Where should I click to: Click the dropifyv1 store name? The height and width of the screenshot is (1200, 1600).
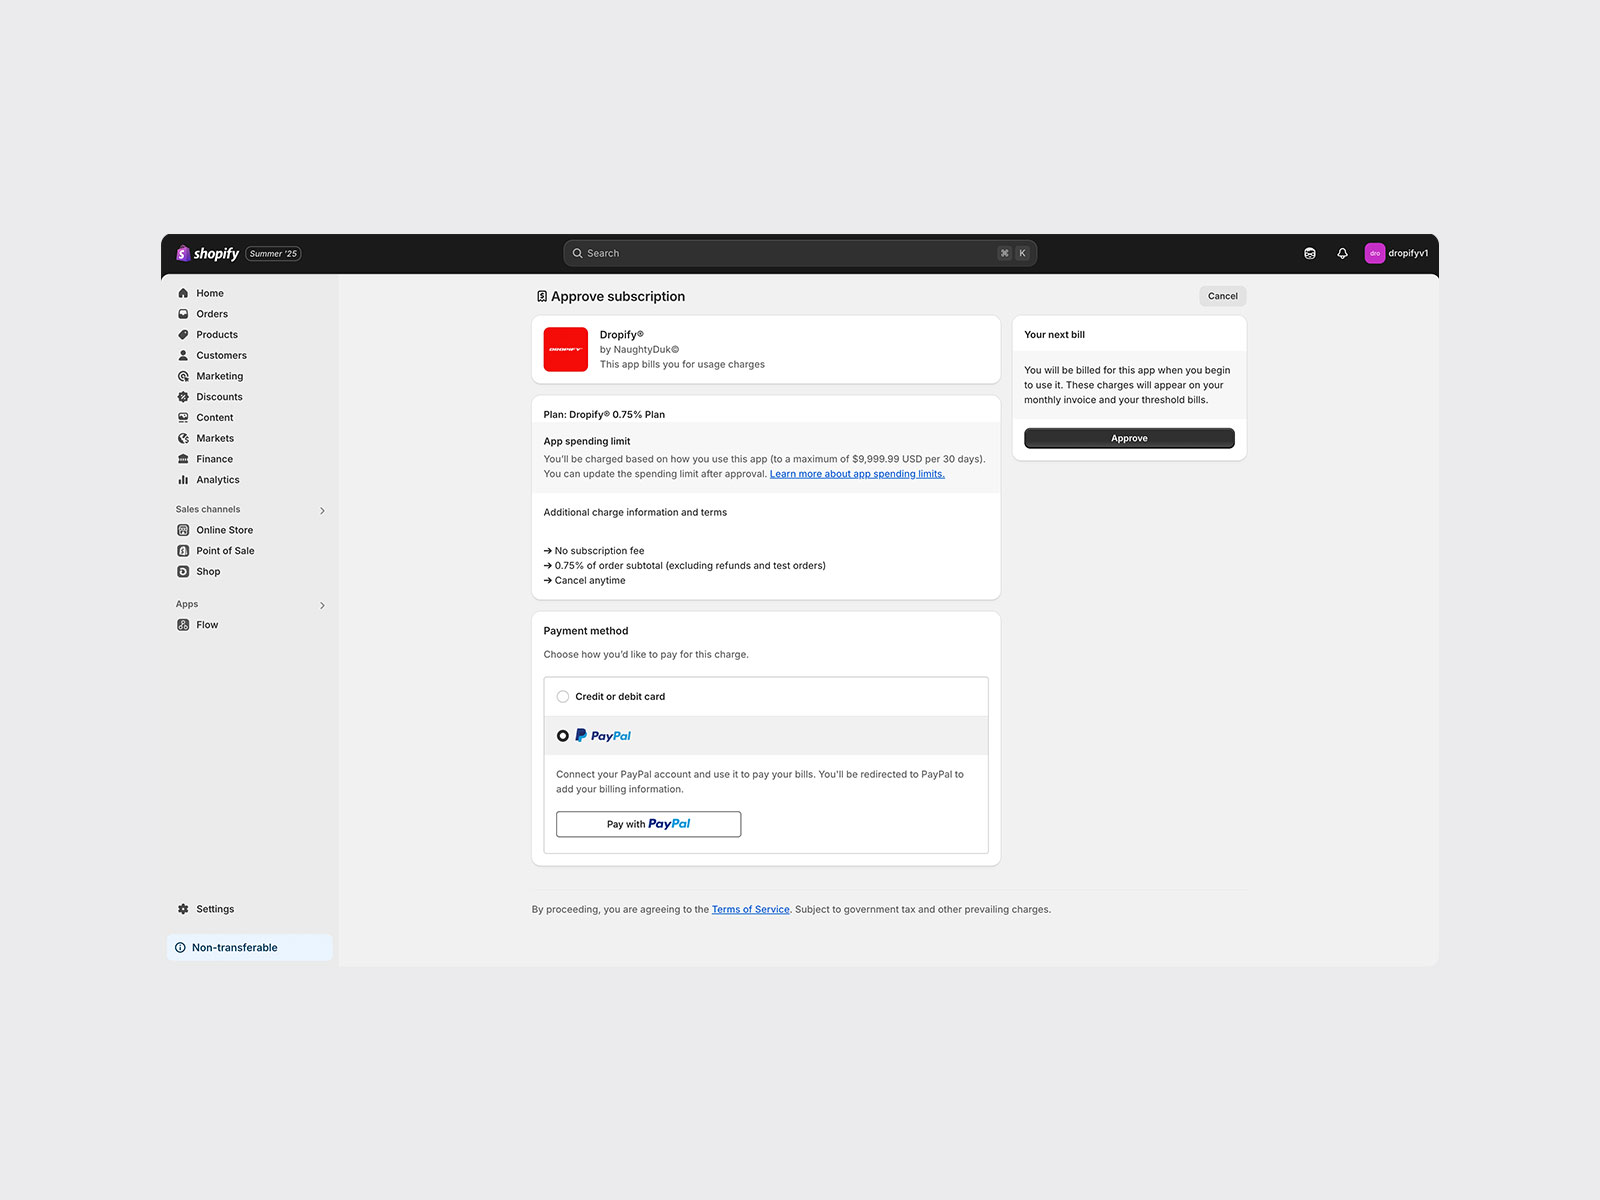pos(1408,253)
